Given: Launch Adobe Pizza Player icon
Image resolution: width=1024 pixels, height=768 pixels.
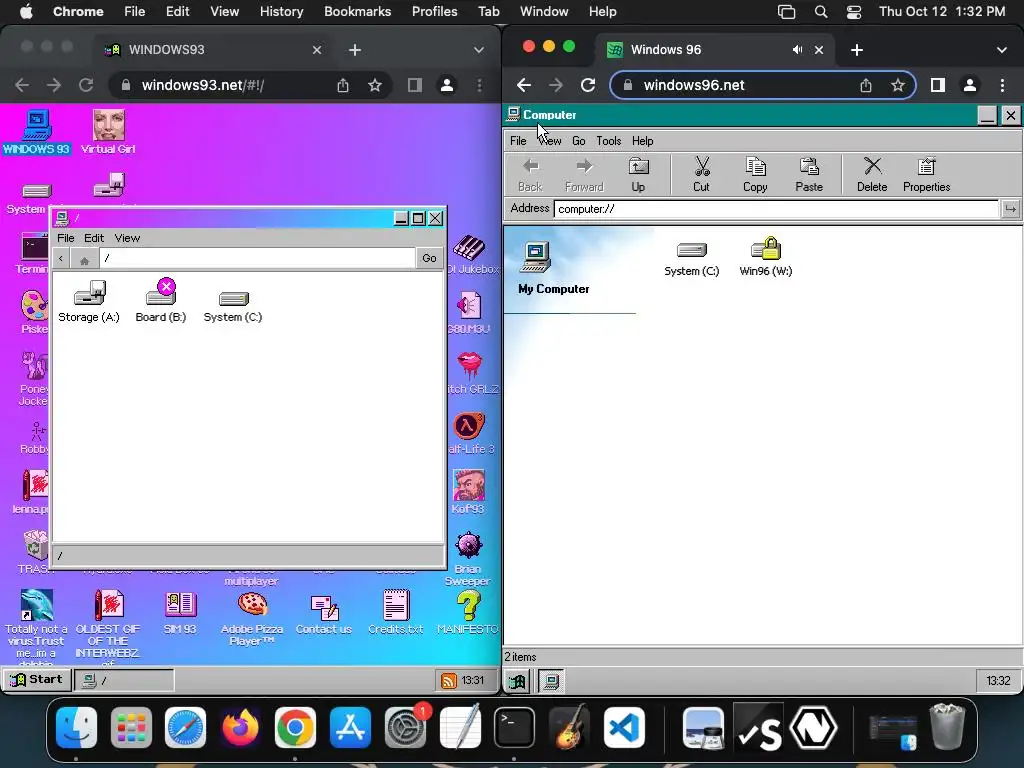Looking at the screenshot, I should [252, 618].
